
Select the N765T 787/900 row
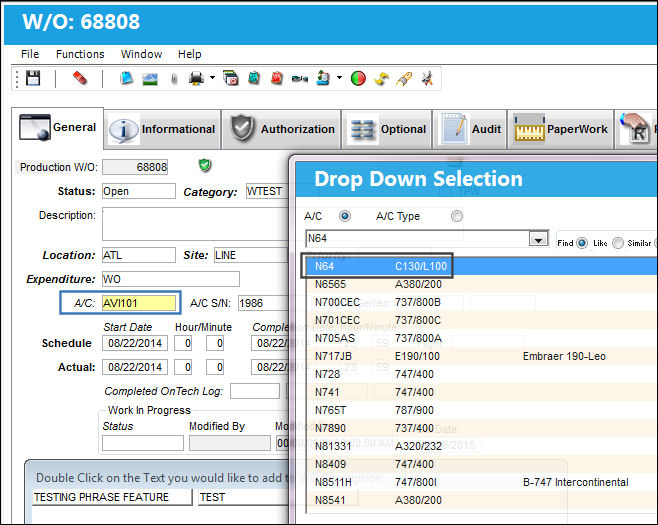pyautogui.click(x=481, y=410)
